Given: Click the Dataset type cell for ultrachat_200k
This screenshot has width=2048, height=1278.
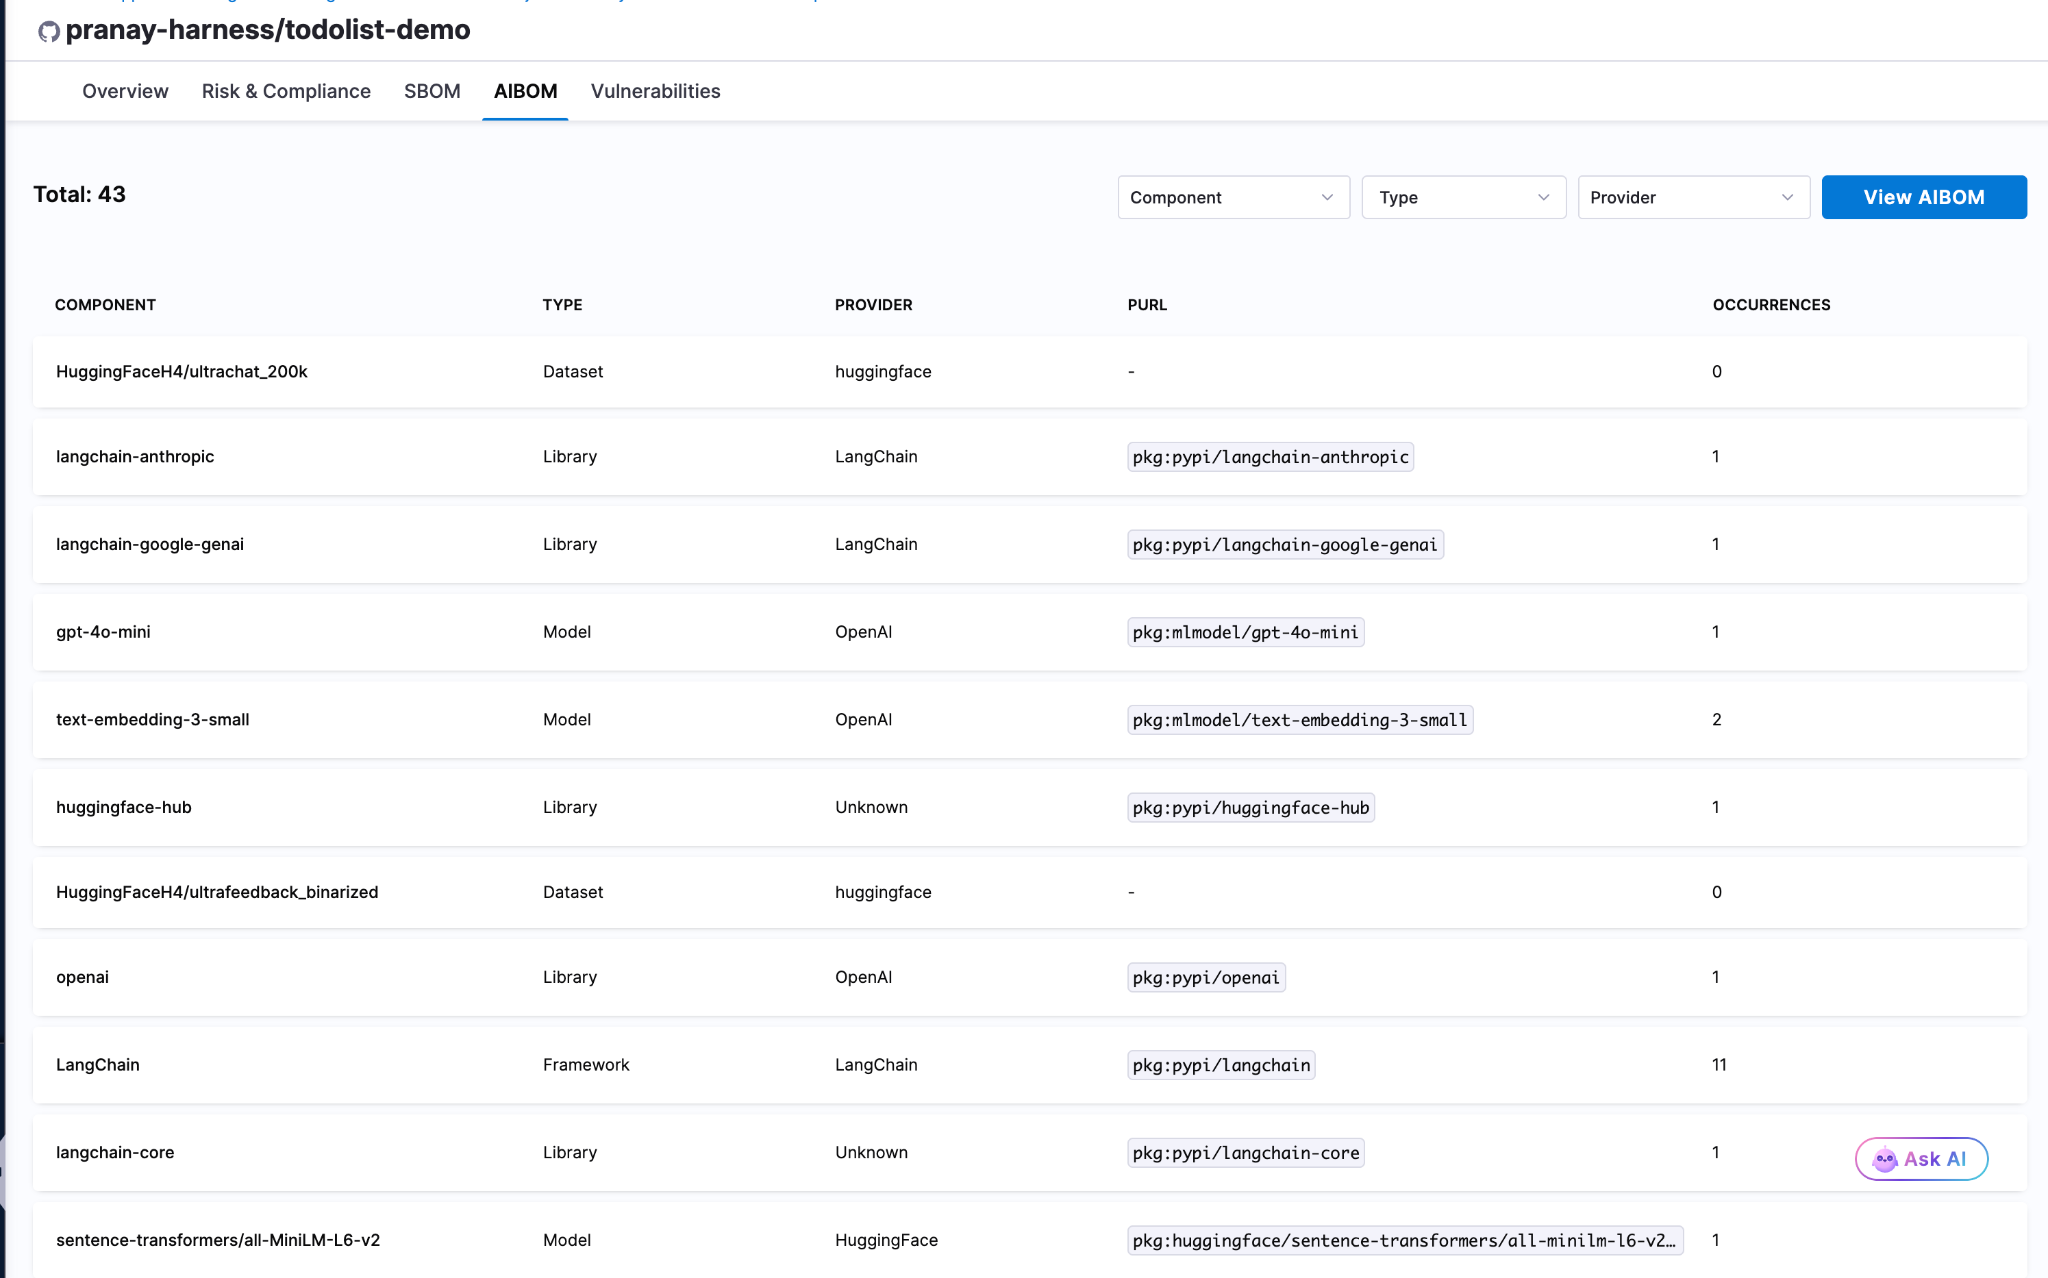Looking at the screenshot, I should 573,372.
